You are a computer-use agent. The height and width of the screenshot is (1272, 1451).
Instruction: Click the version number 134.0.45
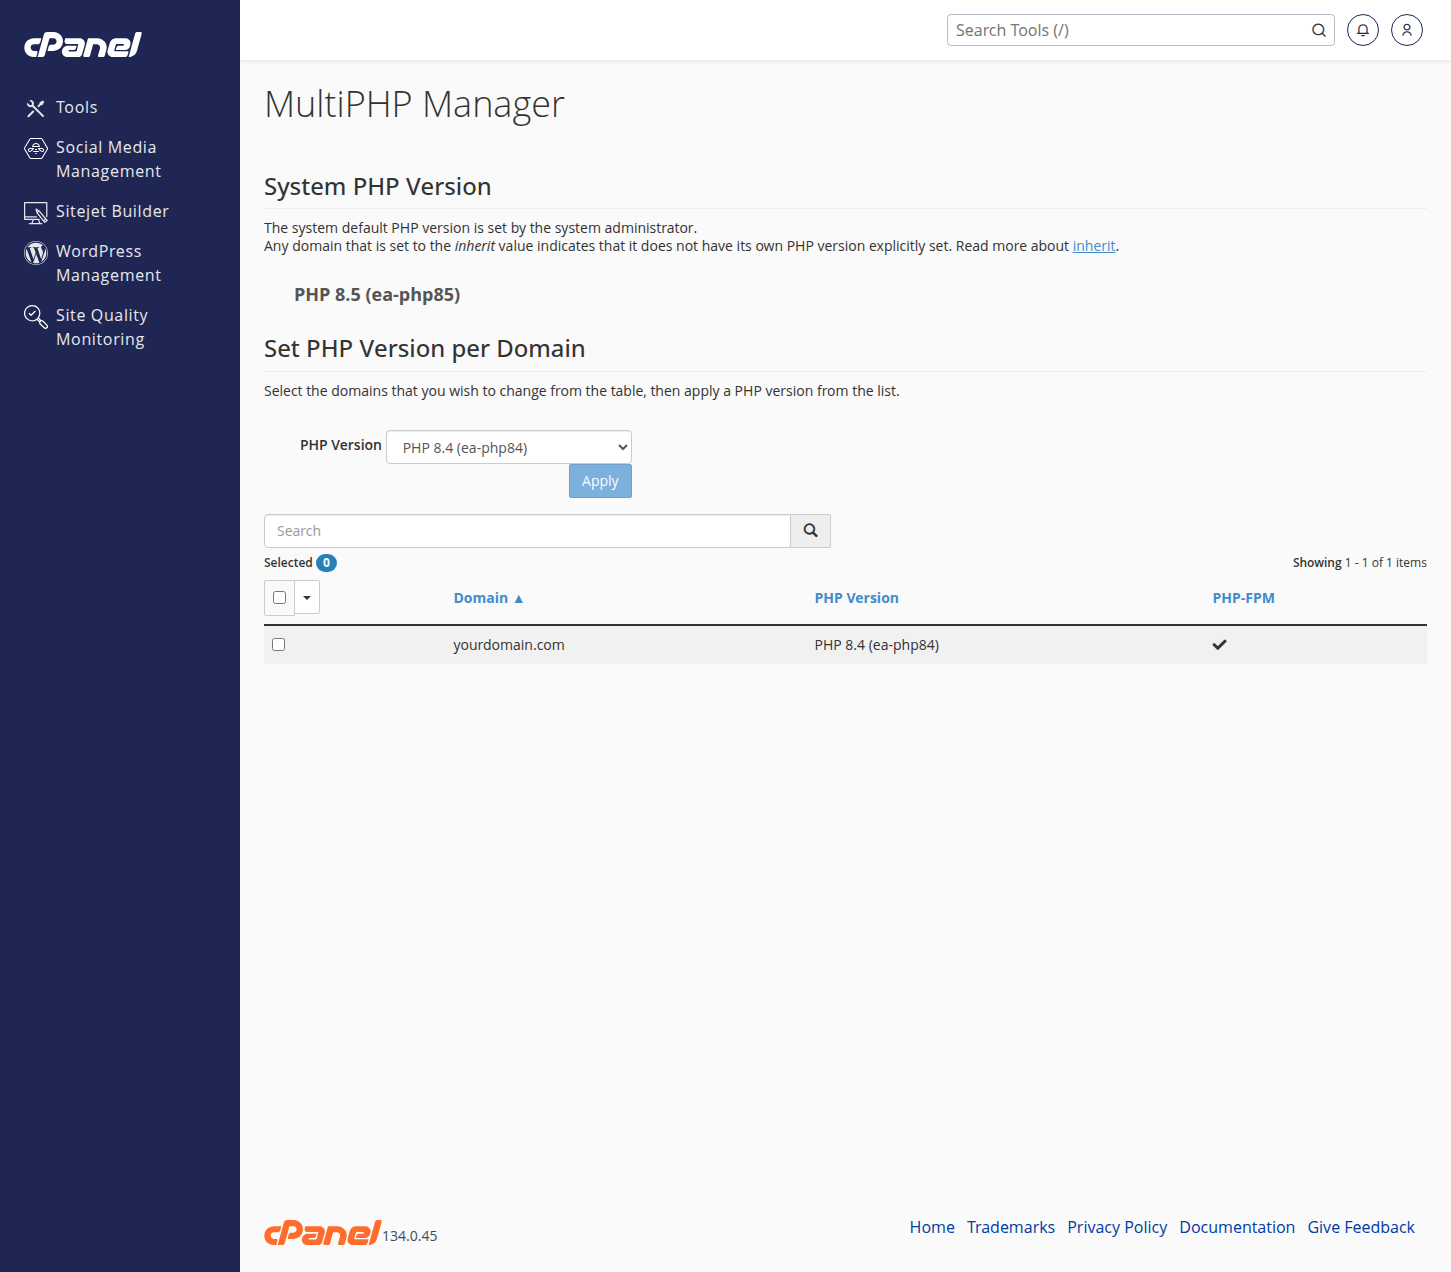[410, 1236]
